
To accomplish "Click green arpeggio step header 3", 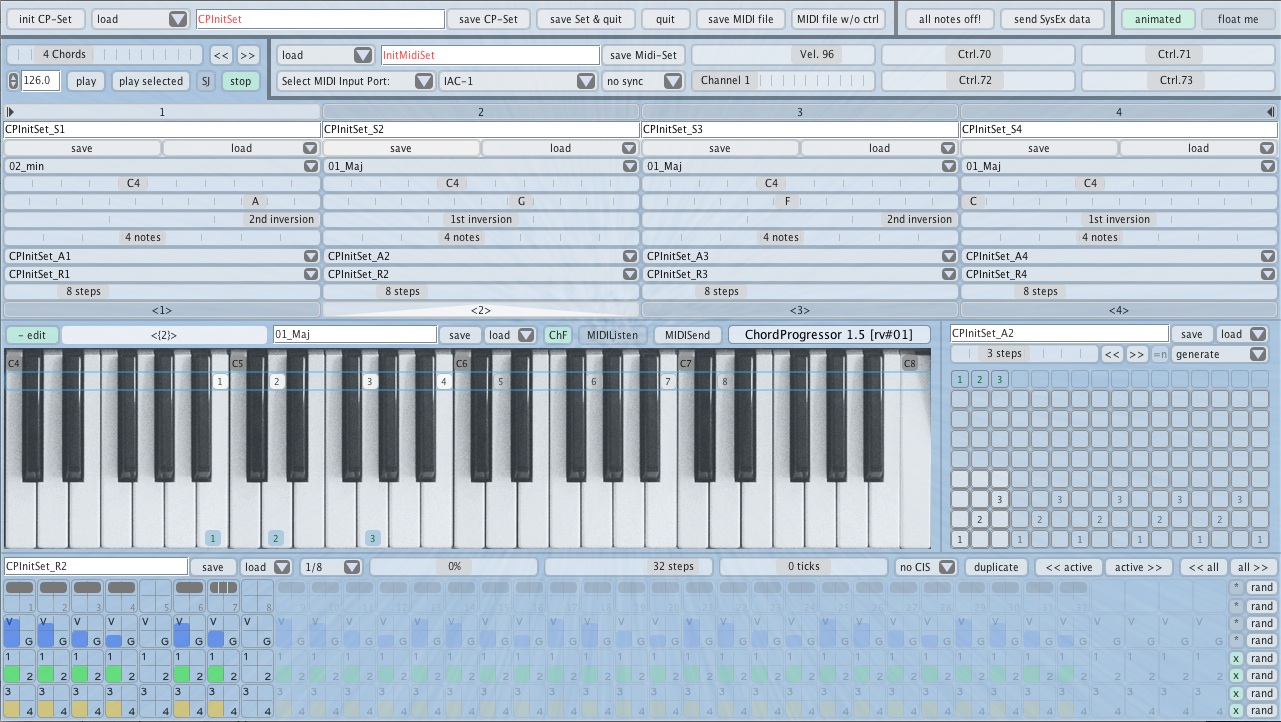I will click(x=1000, y=379).
